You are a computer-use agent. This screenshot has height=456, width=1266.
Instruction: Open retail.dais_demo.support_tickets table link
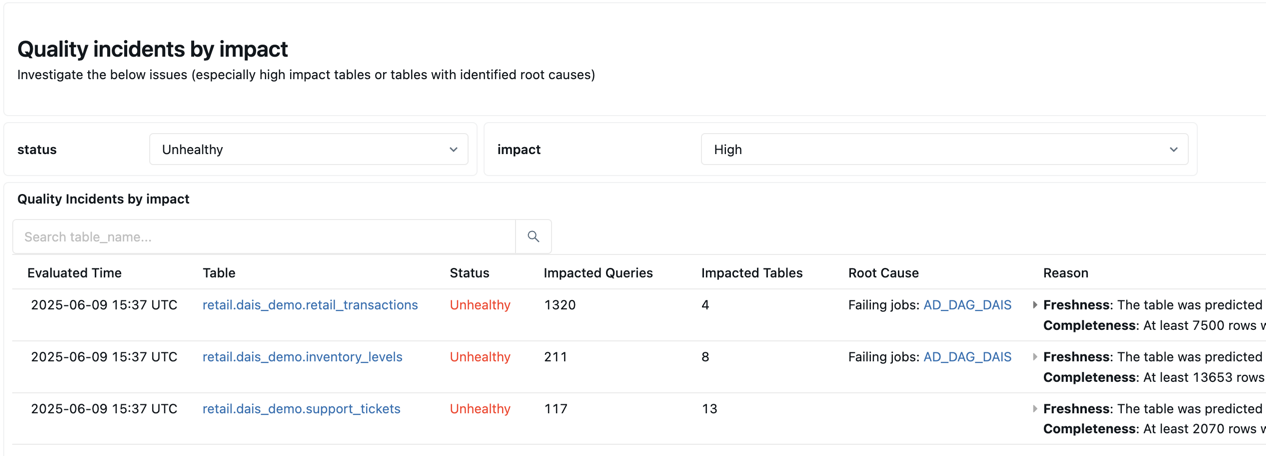click(x=301, y=409)
